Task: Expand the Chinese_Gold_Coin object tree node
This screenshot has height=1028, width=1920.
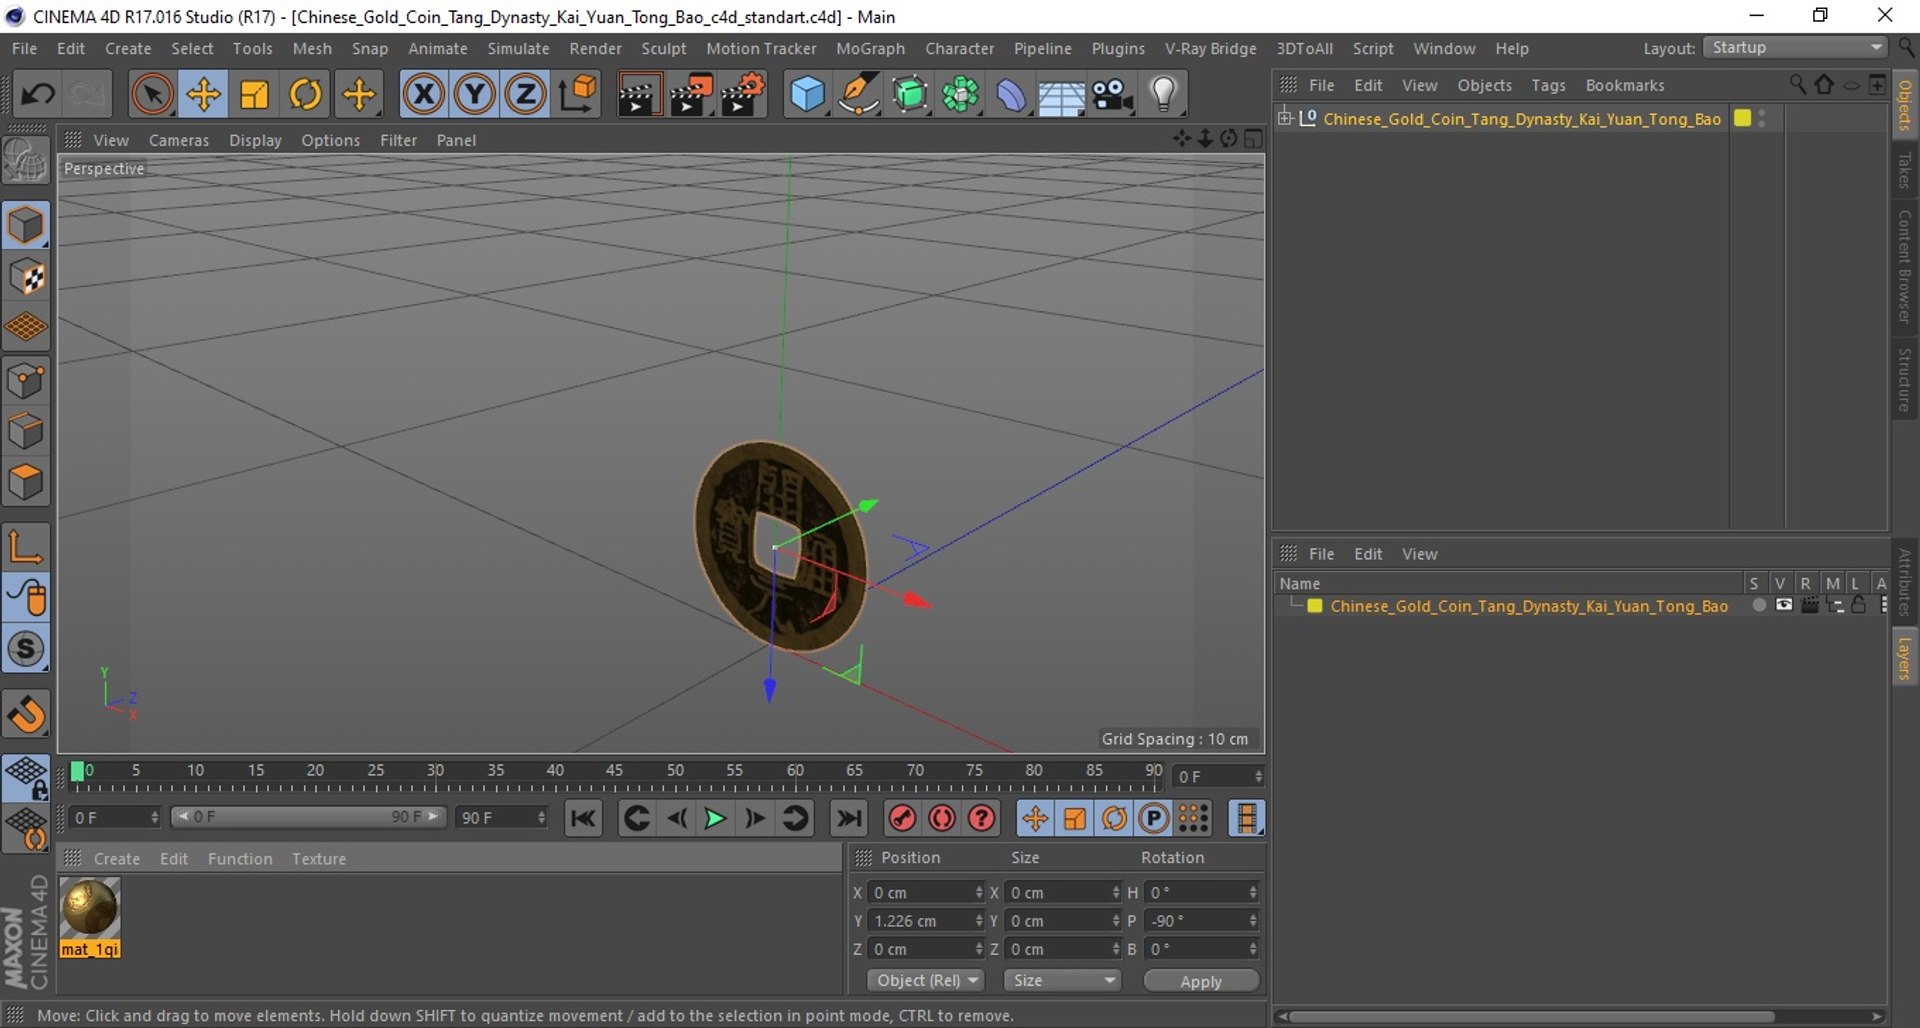Action: 1285,118
